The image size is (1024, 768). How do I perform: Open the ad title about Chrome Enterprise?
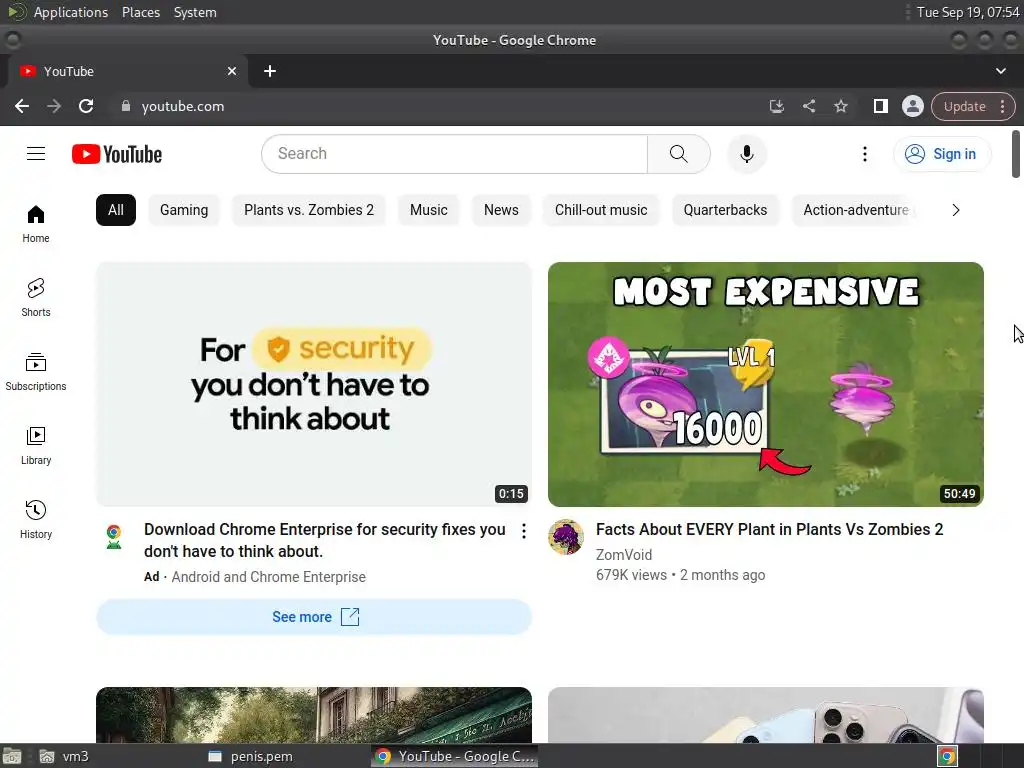(325, 540)
